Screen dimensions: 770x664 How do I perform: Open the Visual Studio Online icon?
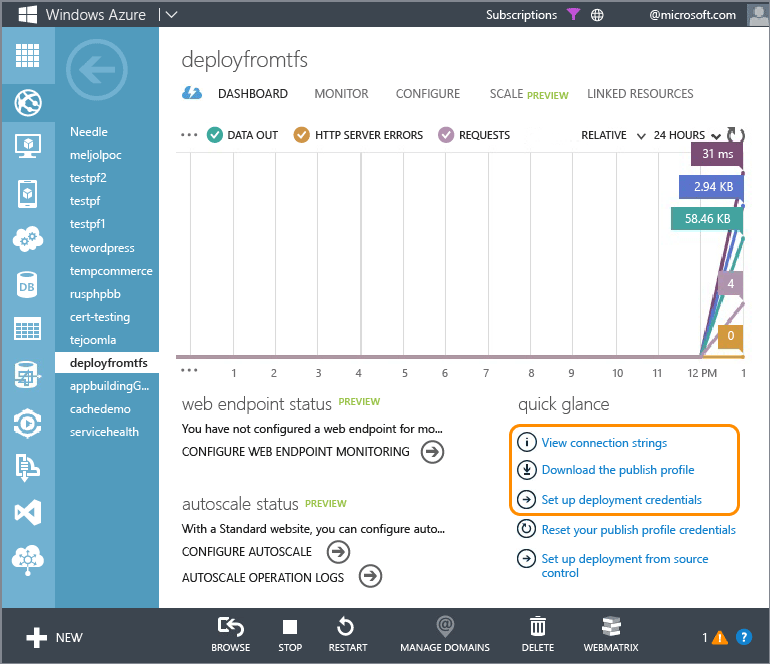[x=28, y=513]
